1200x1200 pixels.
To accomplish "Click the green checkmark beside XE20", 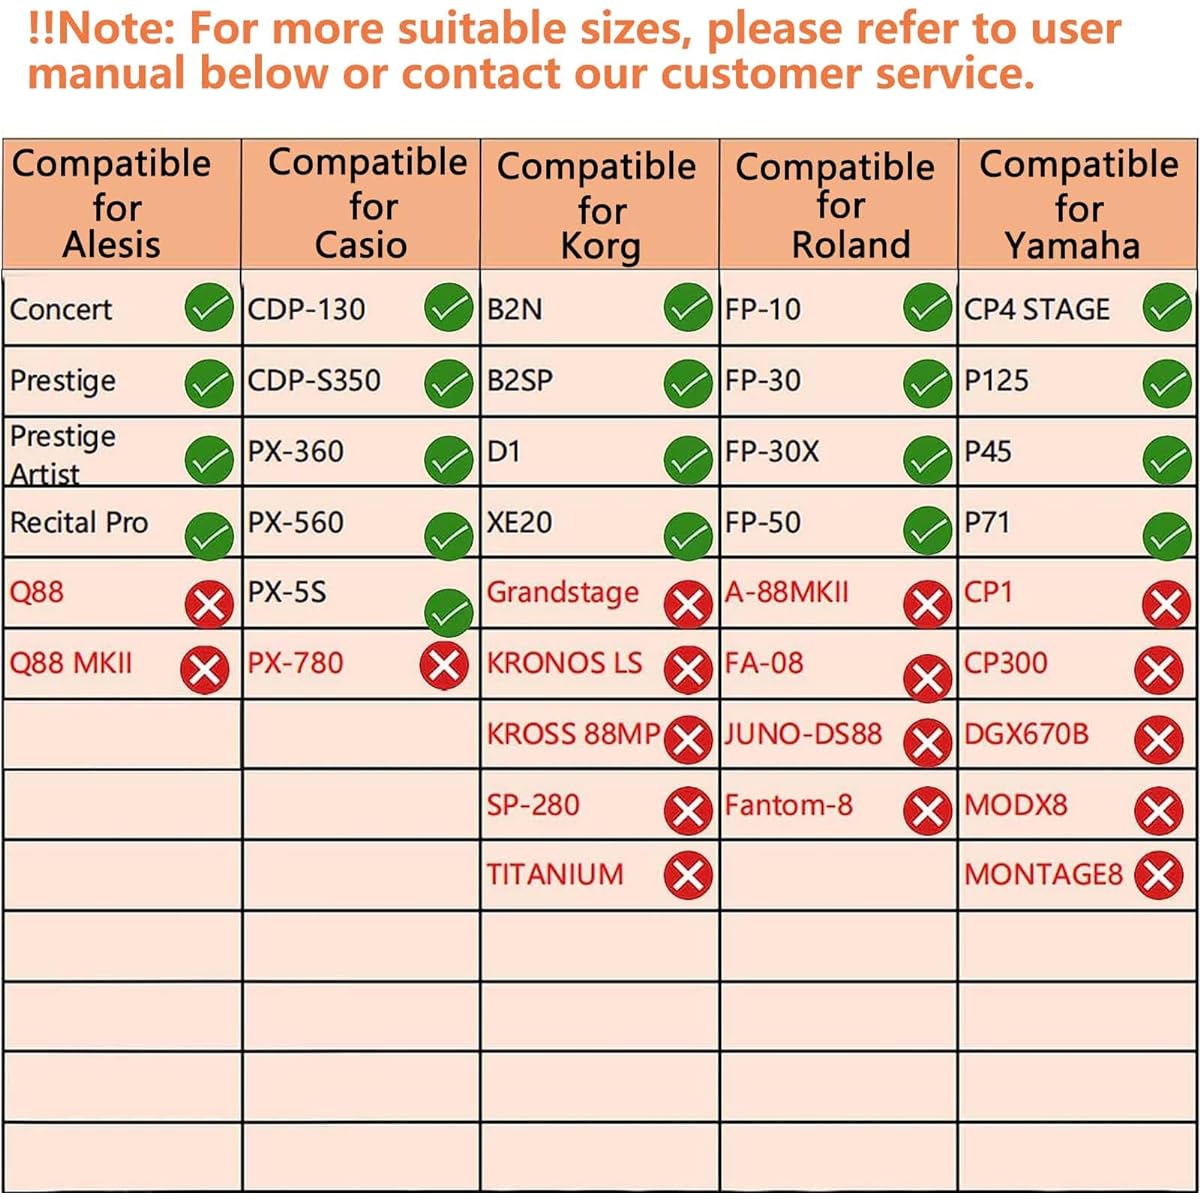I will tap(688, 534).
